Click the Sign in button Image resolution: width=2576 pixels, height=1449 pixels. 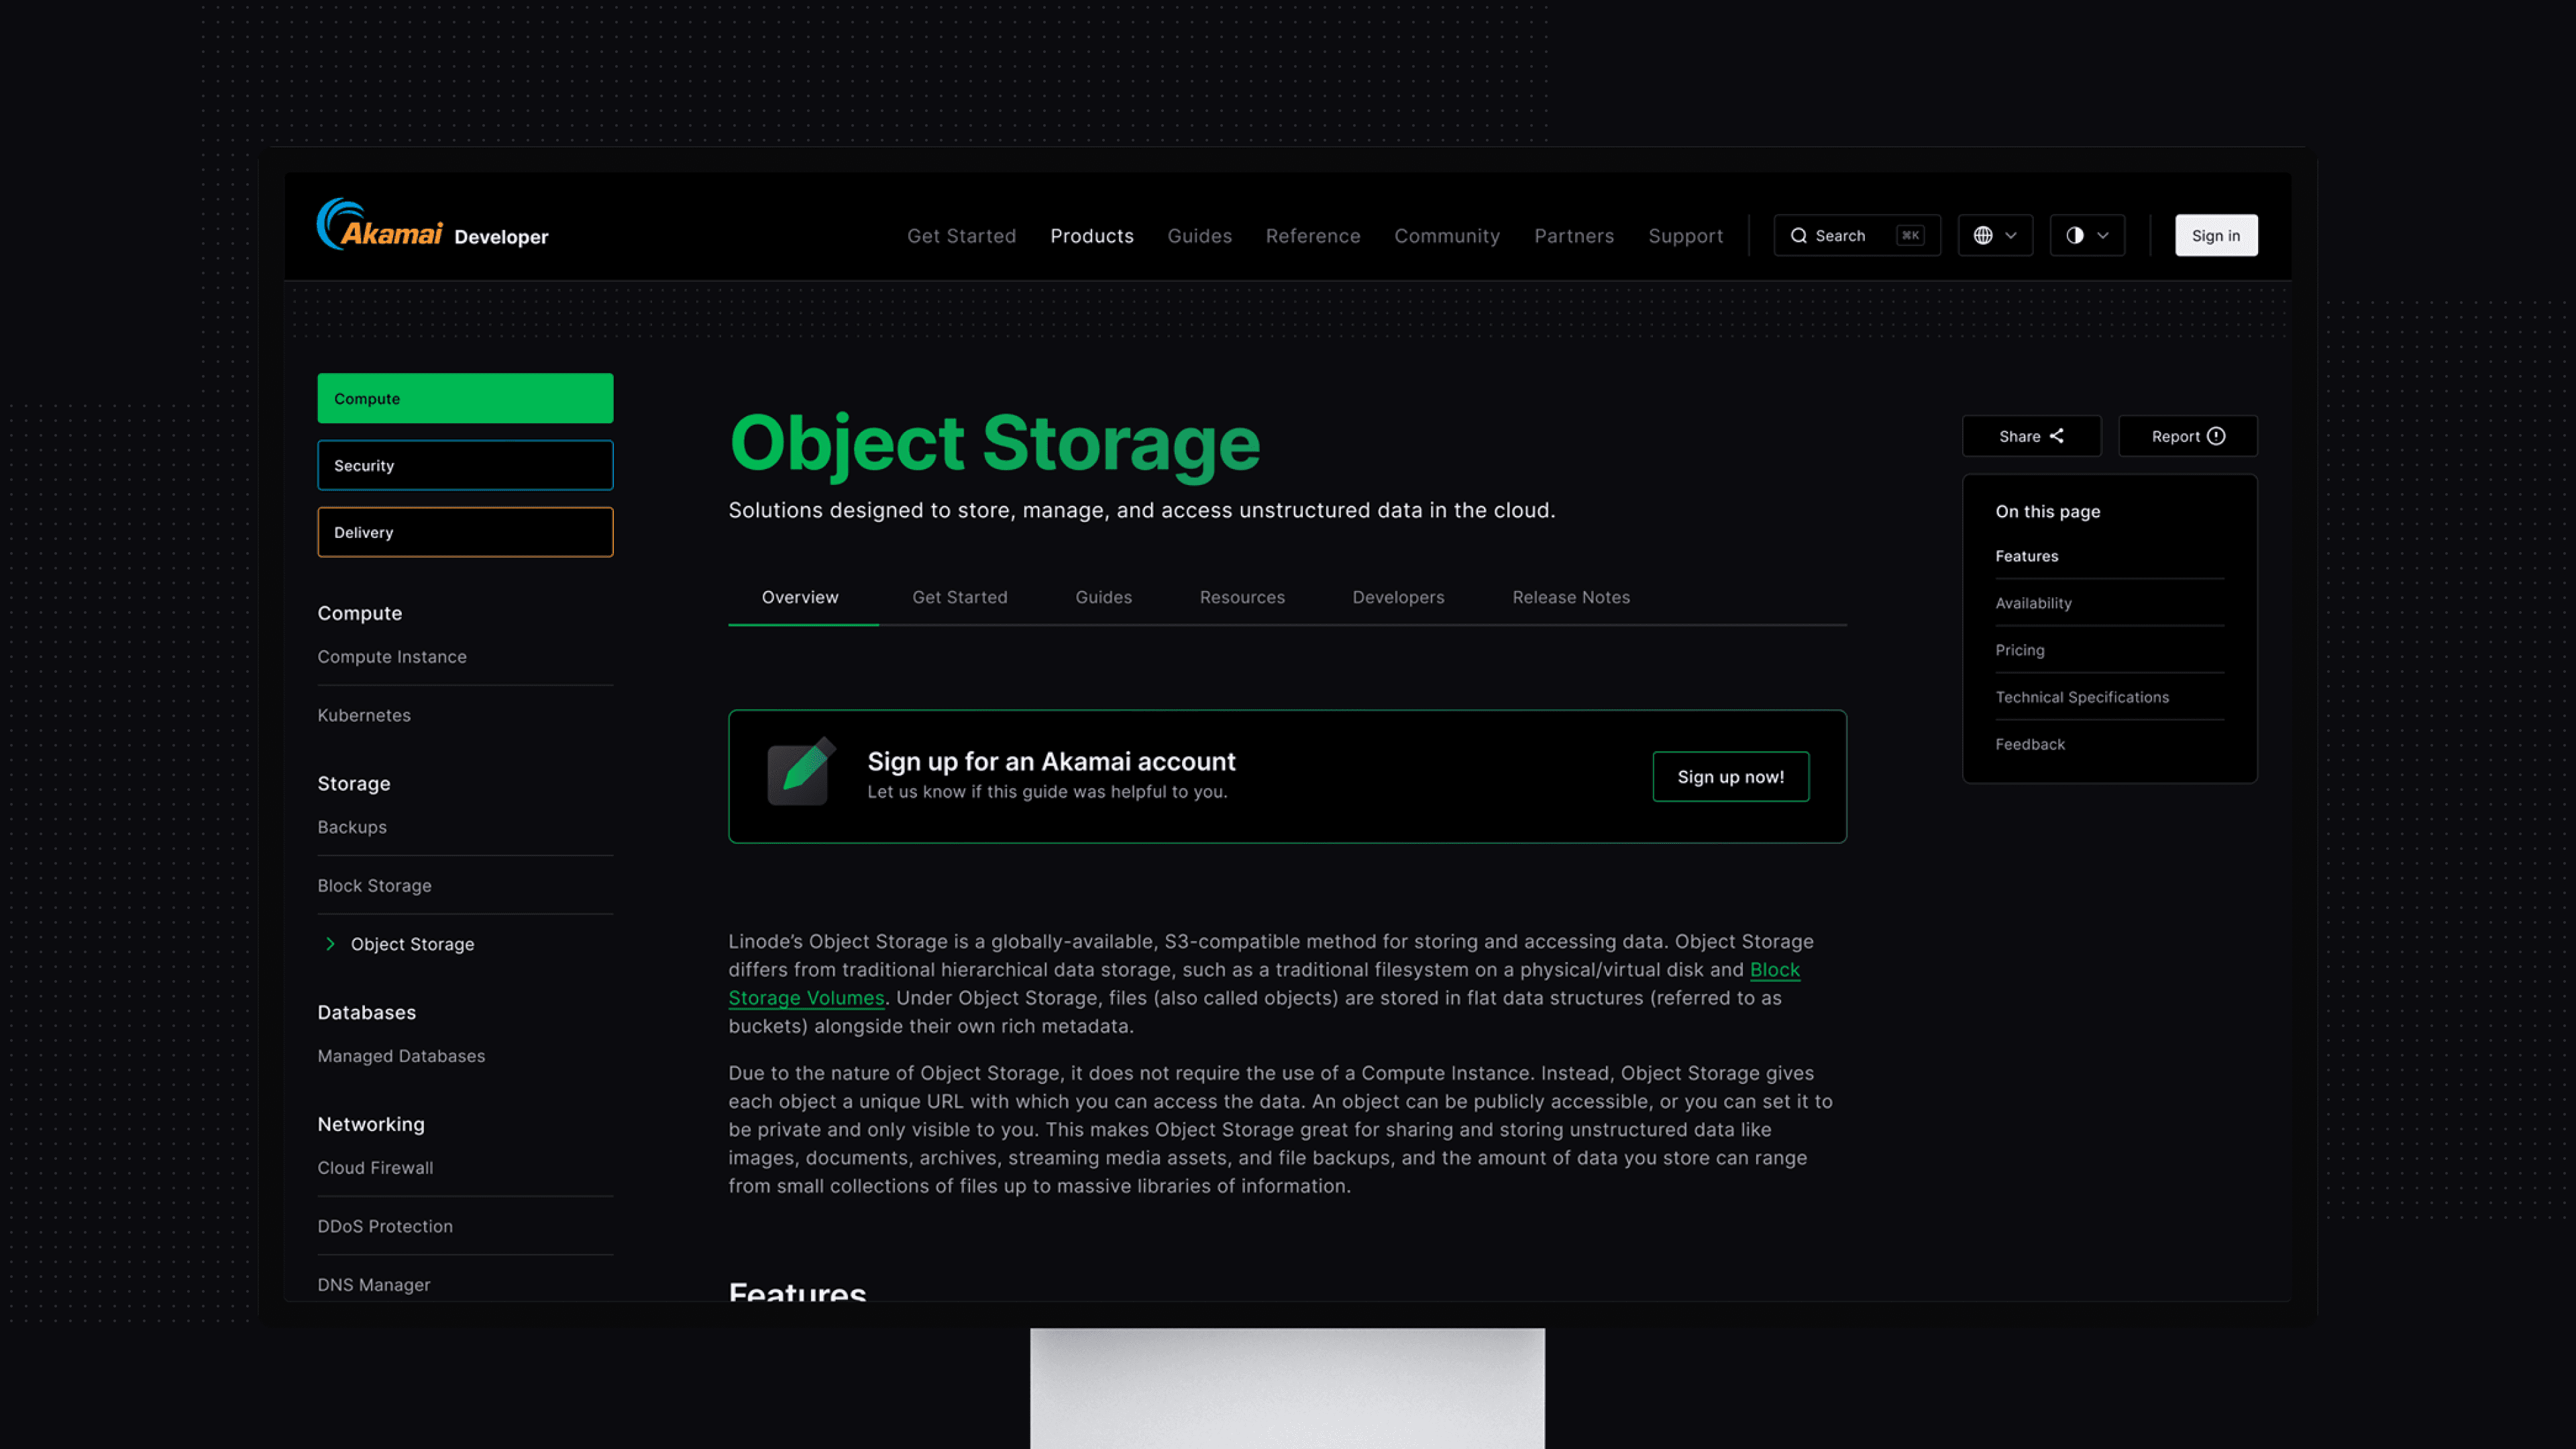pos(2216,236)
